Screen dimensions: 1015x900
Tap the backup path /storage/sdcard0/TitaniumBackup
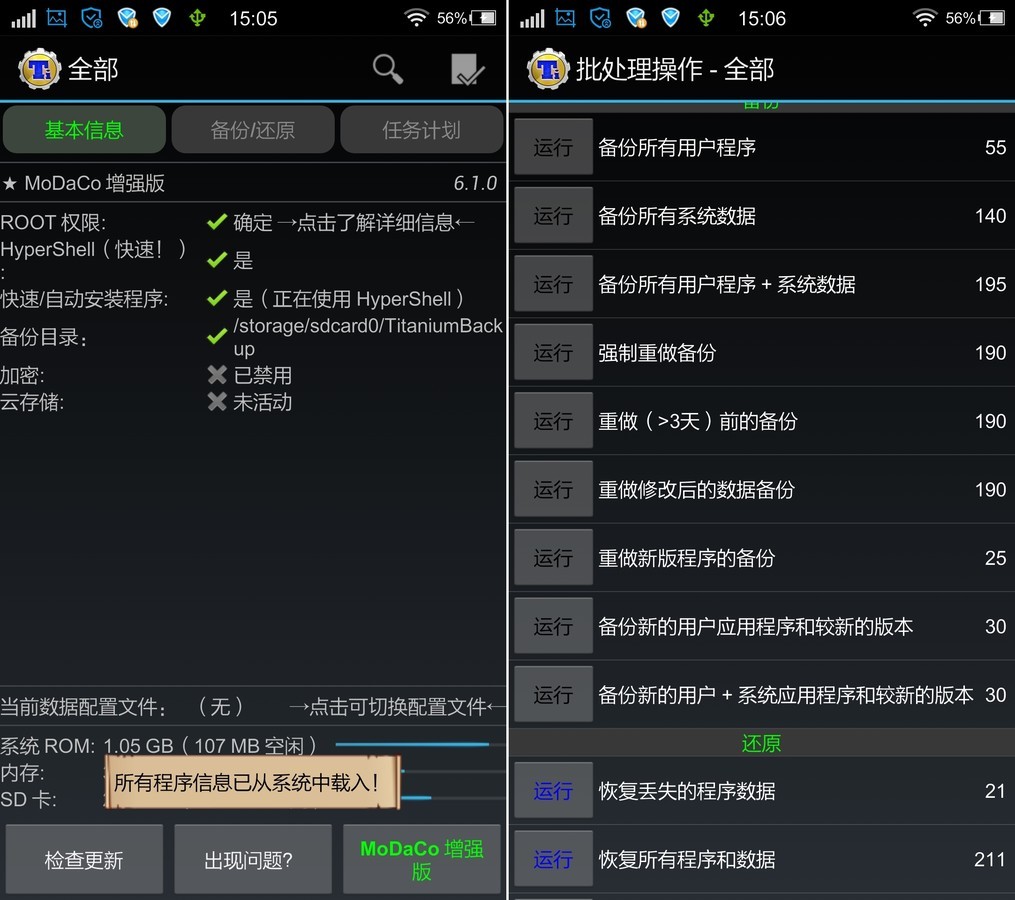pyautogui.click(x=368, y=337)
